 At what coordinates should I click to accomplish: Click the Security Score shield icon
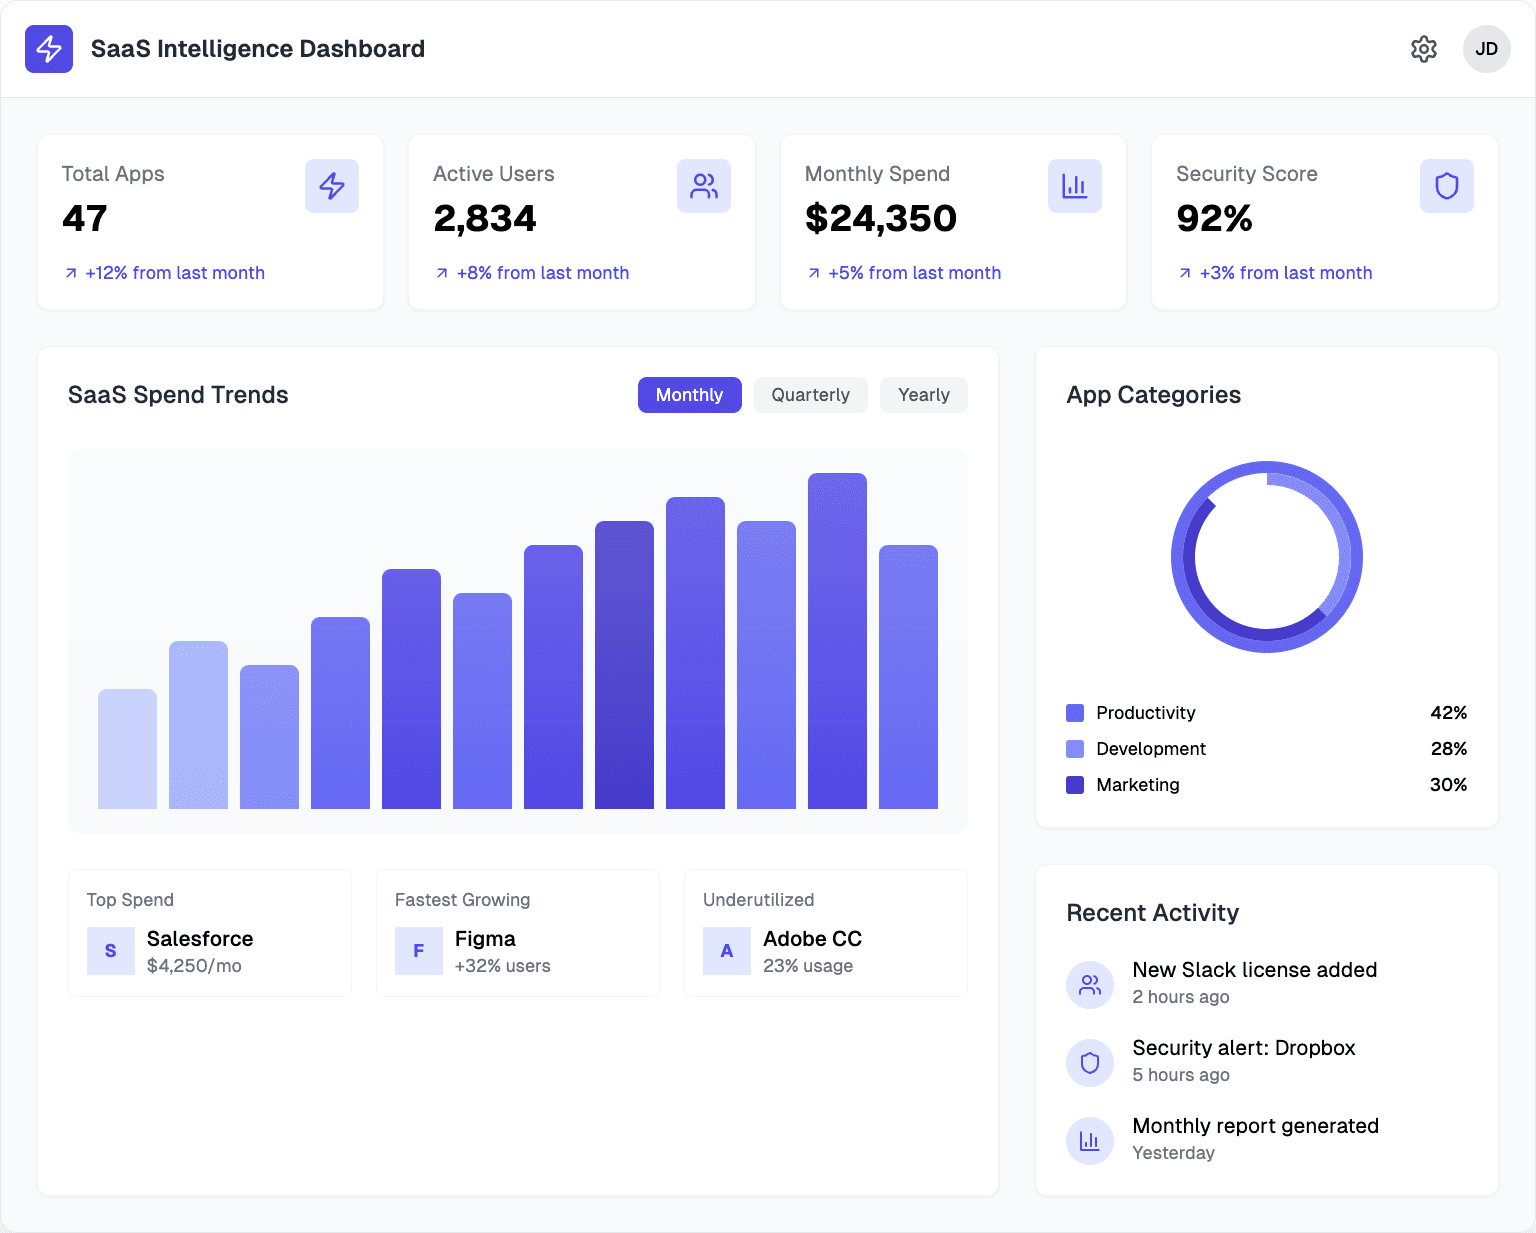point(1446,186)
